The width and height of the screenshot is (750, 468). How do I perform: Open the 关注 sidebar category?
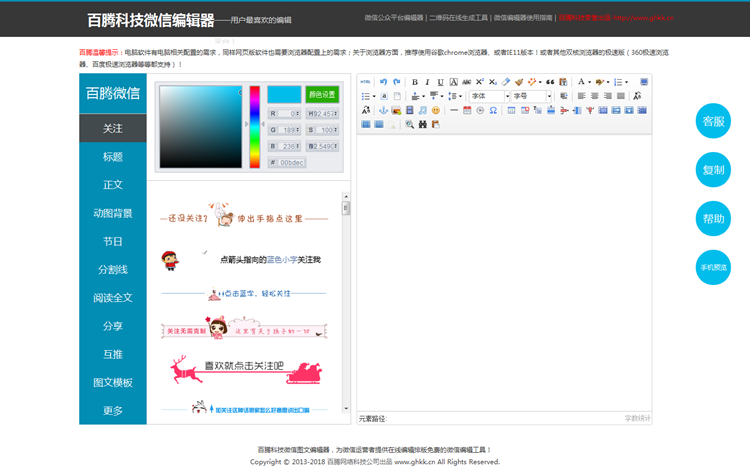tap(113, 128)
